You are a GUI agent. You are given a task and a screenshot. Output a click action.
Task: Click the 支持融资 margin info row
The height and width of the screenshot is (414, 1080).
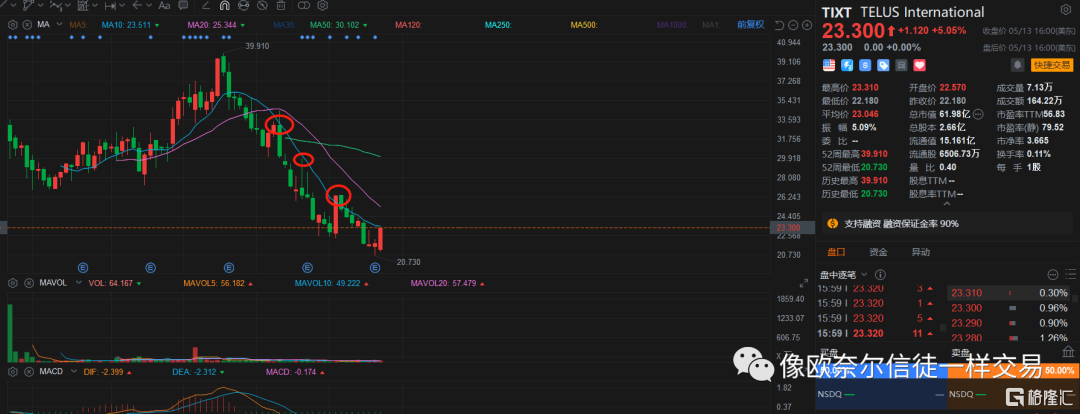tap(948, 224)
